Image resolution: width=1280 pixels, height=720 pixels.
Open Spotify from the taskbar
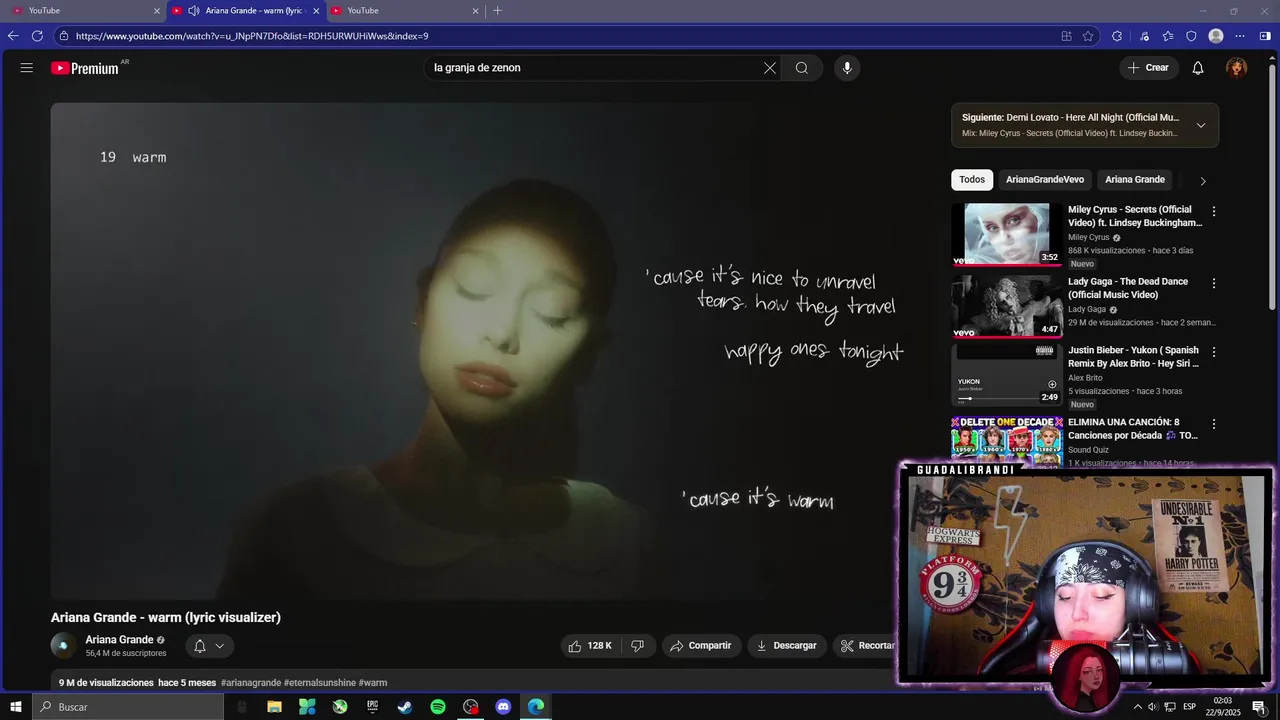tap(438, 707)
